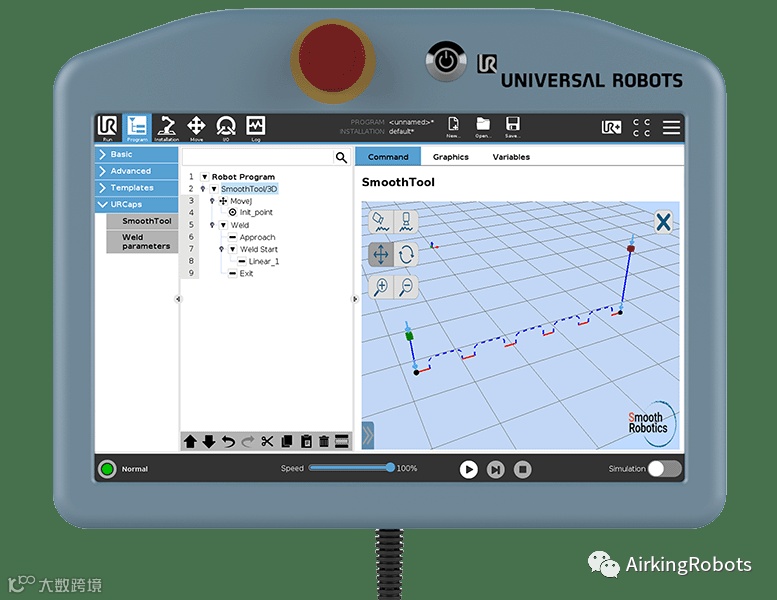Zoom out of the 3D view
777x600 pixels.
pyautogui.click(x=406, y=287)
